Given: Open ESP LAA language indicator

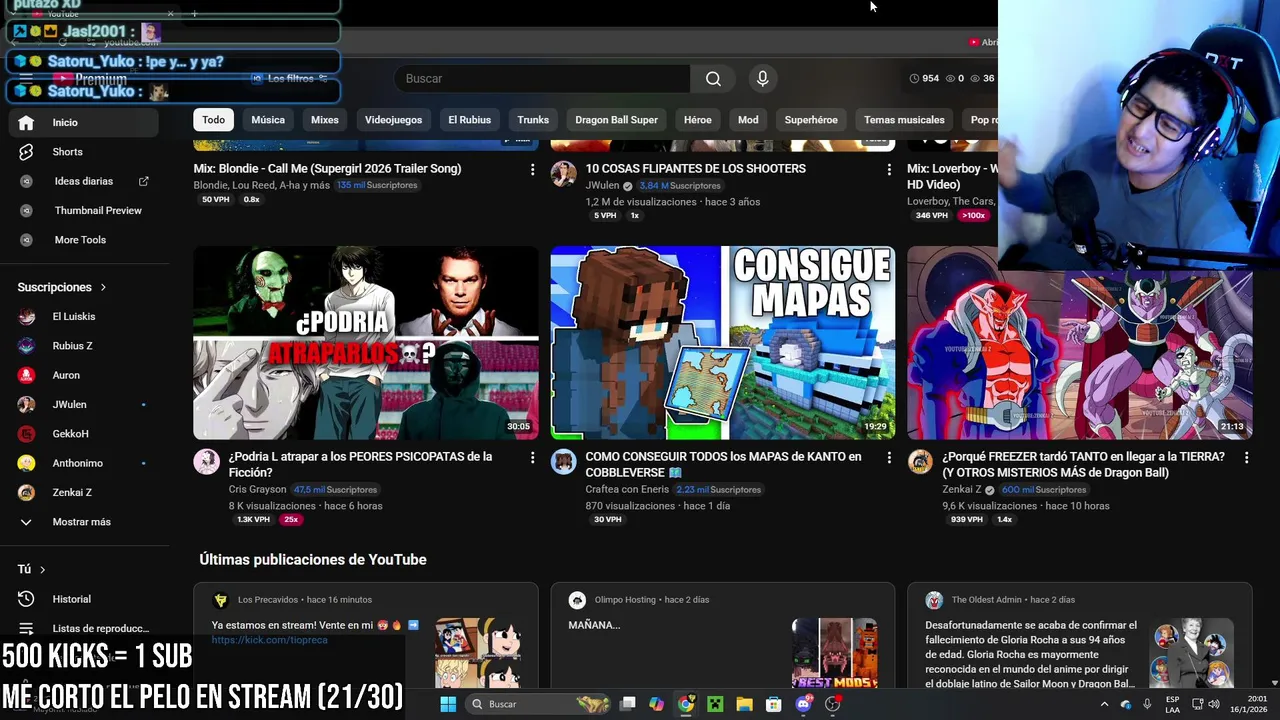Looking at the screenshot, I should pos(1172,704).
